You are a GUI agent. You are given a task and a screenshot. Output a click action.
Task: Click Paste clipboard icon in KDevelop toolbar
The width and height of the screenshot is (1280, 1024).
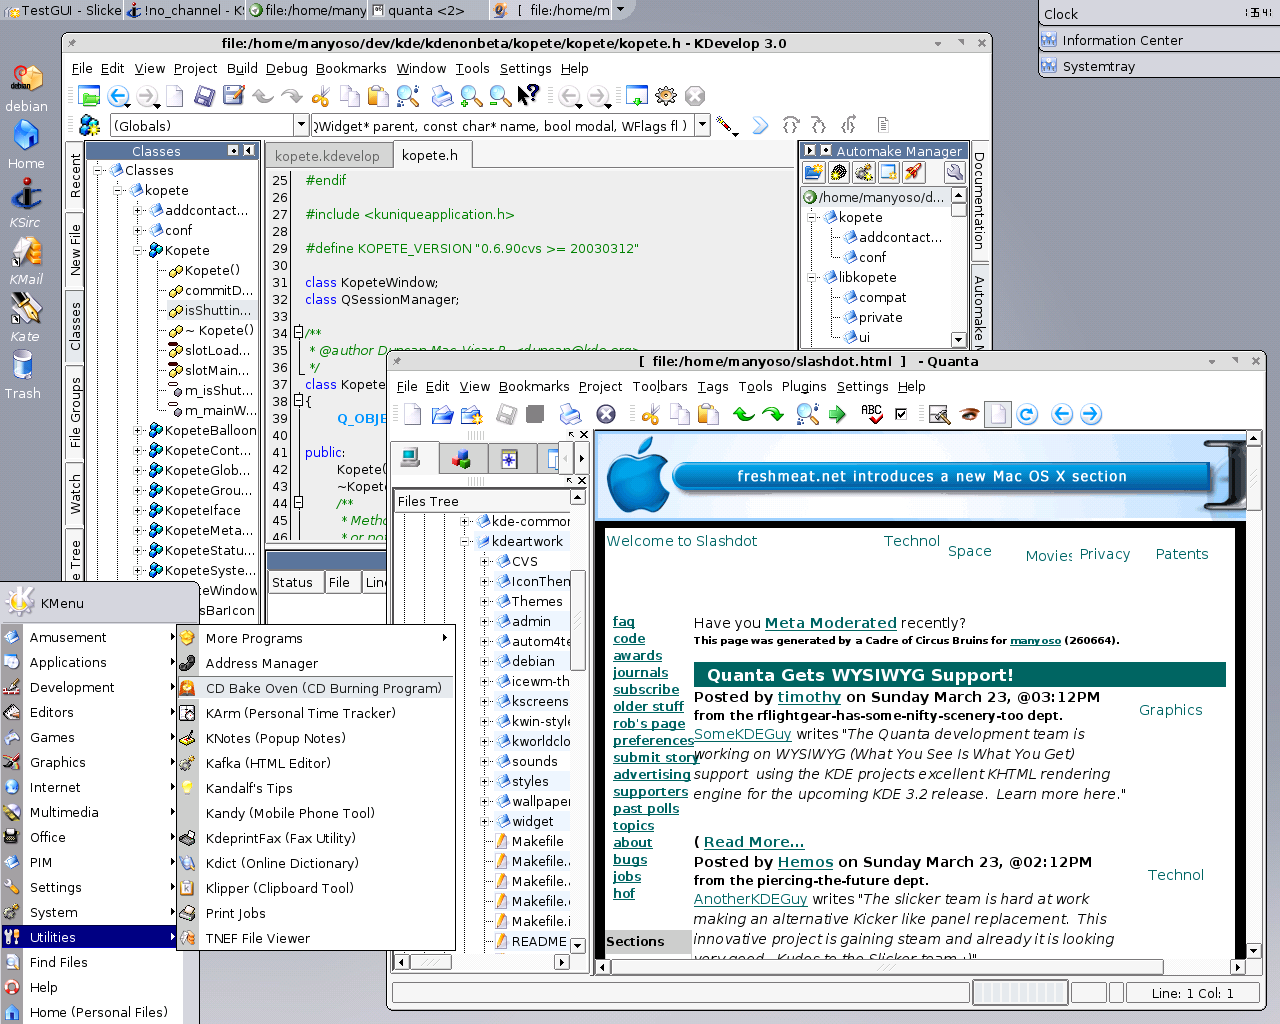(378, 96)
